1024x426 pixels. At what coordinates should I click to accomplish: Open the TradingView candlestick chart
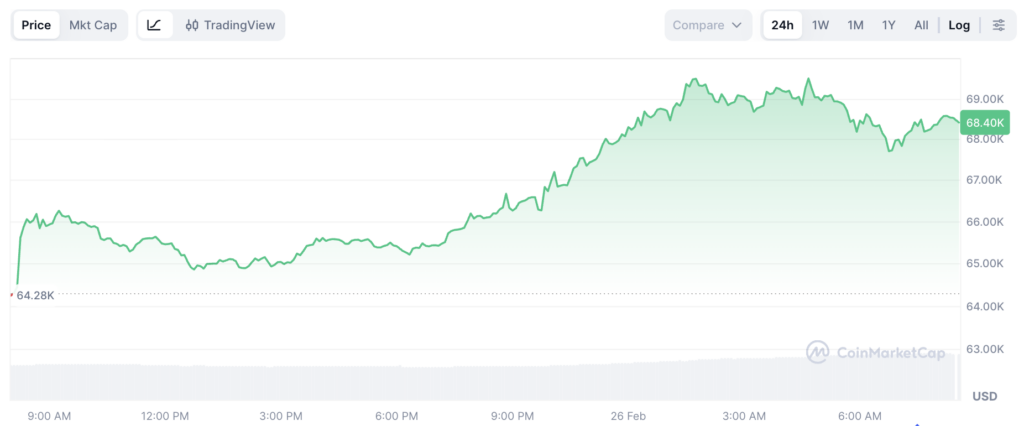point(230,25)
